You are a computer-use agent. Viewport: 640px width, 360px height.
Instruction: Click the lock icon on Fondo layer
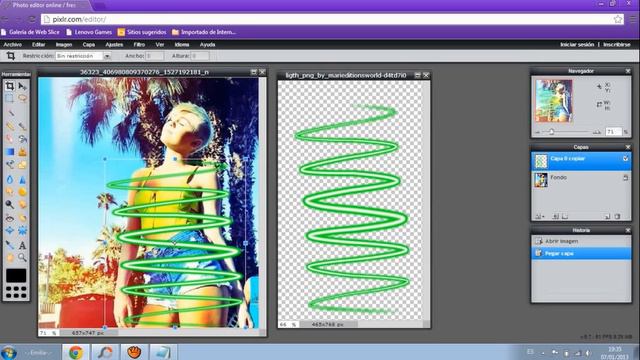pyautogui.click(x=625, y=178)
